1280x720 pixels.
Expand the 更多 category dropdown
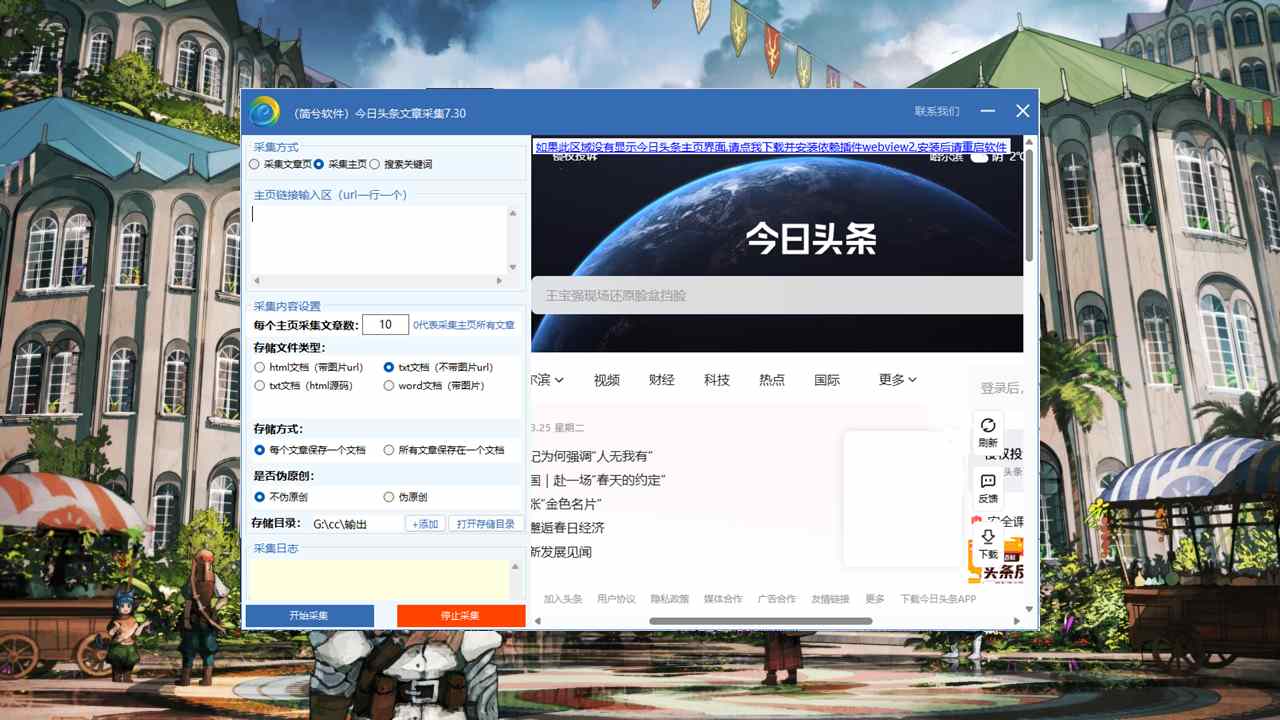[897, 380]
